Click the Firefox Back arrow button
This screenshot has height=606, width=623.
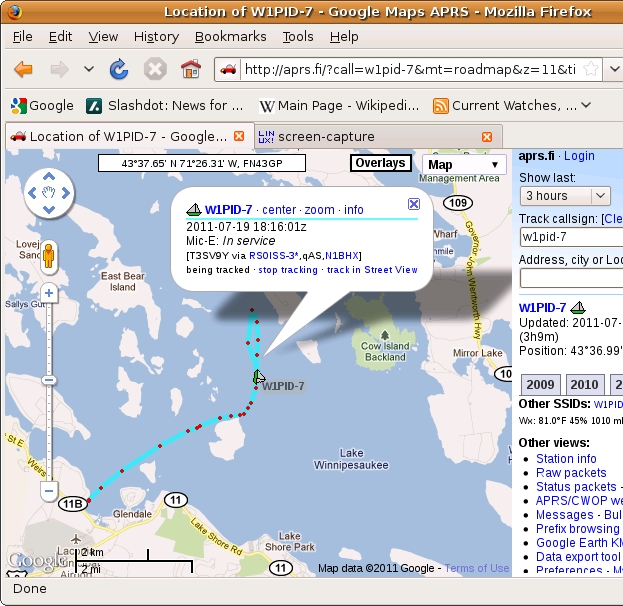23,70
